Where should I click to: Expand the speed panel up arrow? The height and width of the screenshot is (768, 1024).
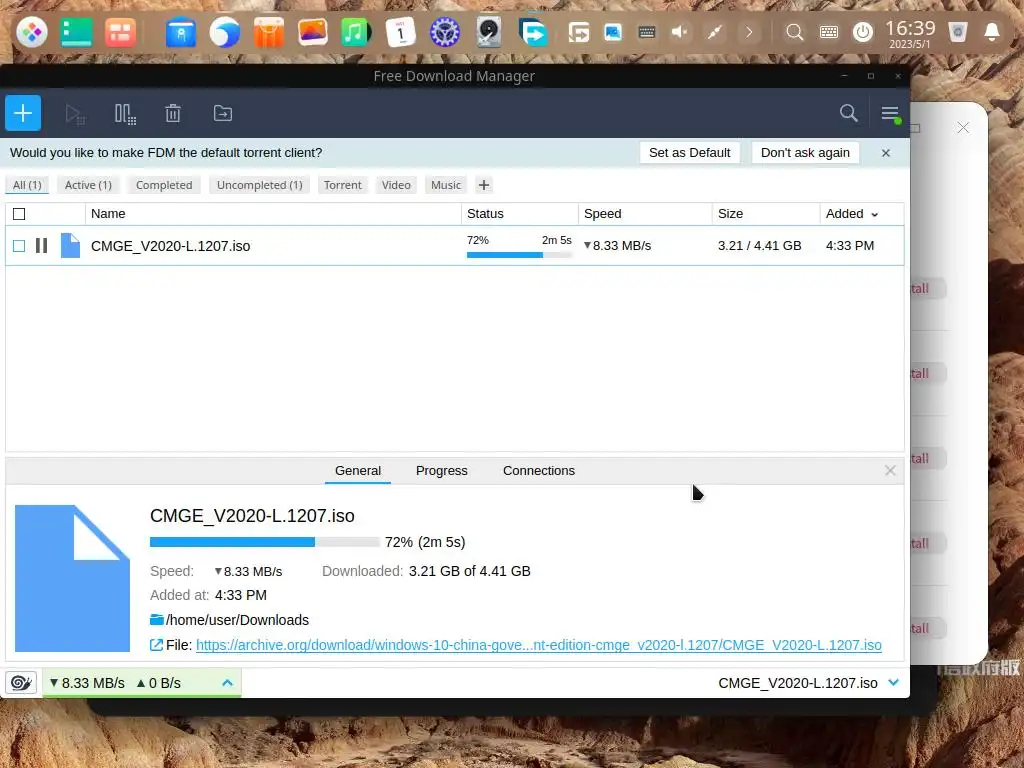coord(227,682)
